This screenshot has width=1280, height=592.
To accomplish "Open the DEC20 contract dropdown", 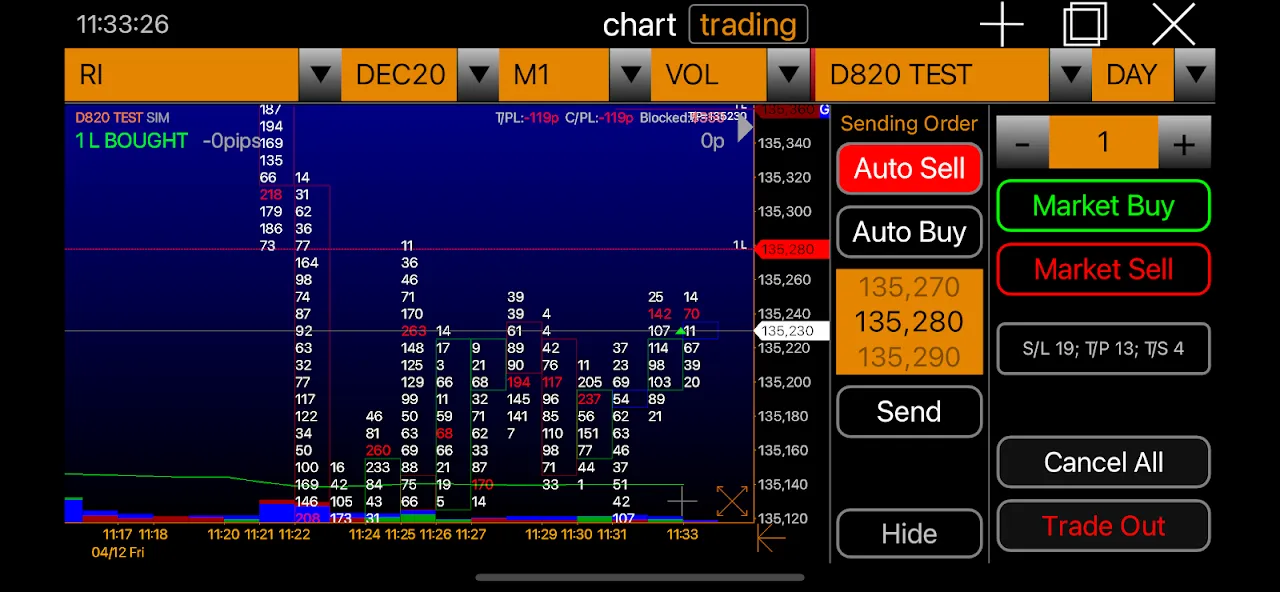I will (479, 75).
